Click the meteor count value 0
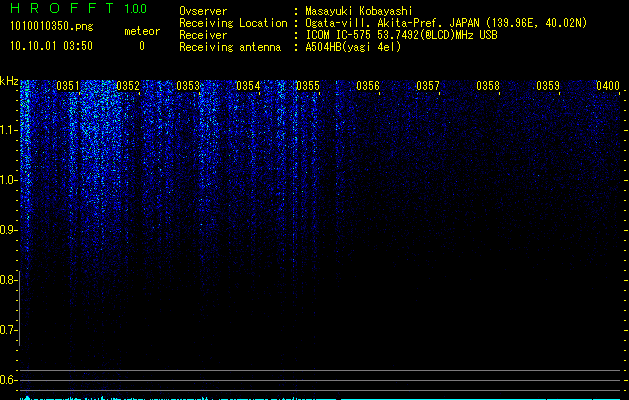 tap(142, 46)
